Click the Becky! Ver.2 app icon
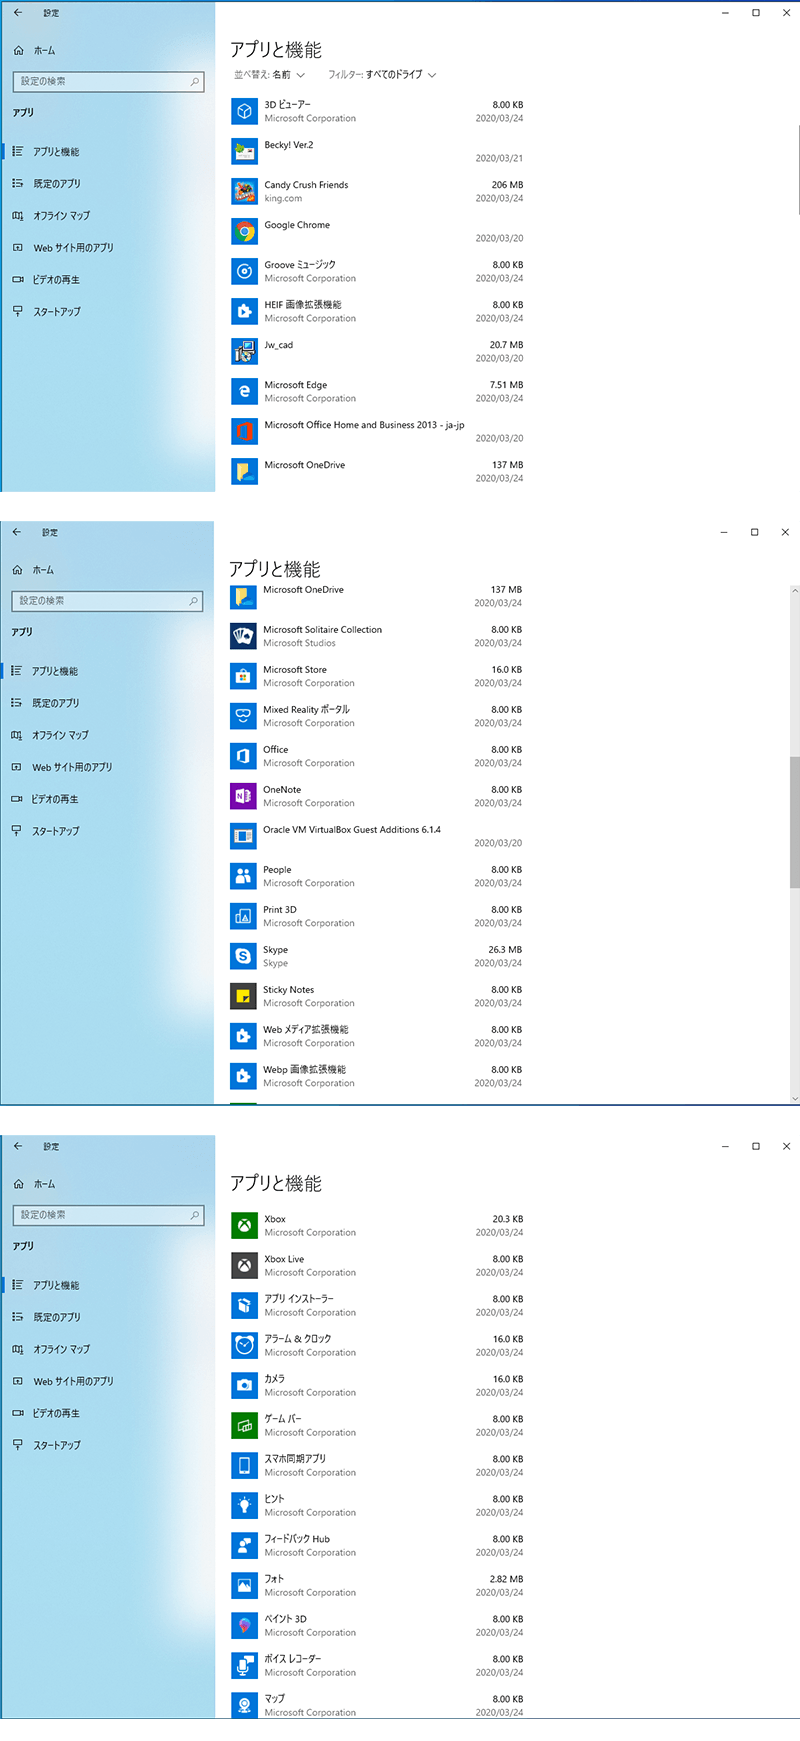This screenshot has width=800, height=1741. click(x=244, y=151)
